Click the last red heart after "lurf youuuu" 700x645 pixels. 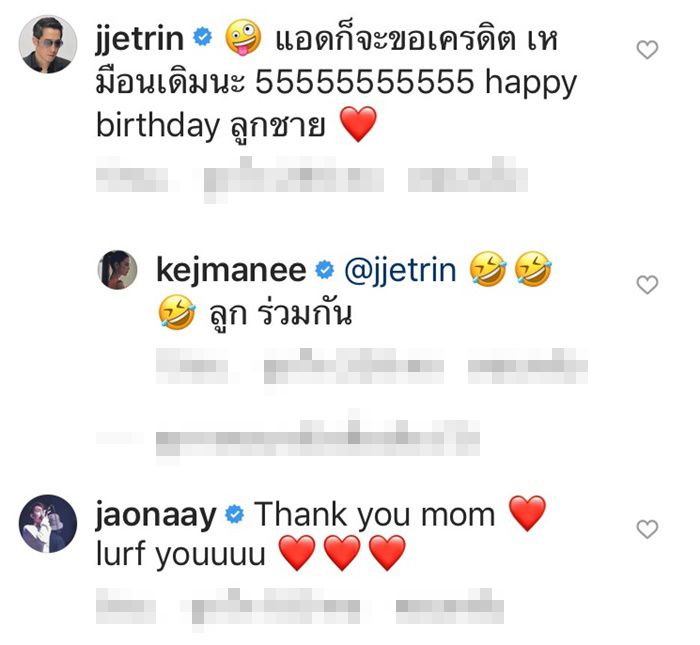(388, 554)
